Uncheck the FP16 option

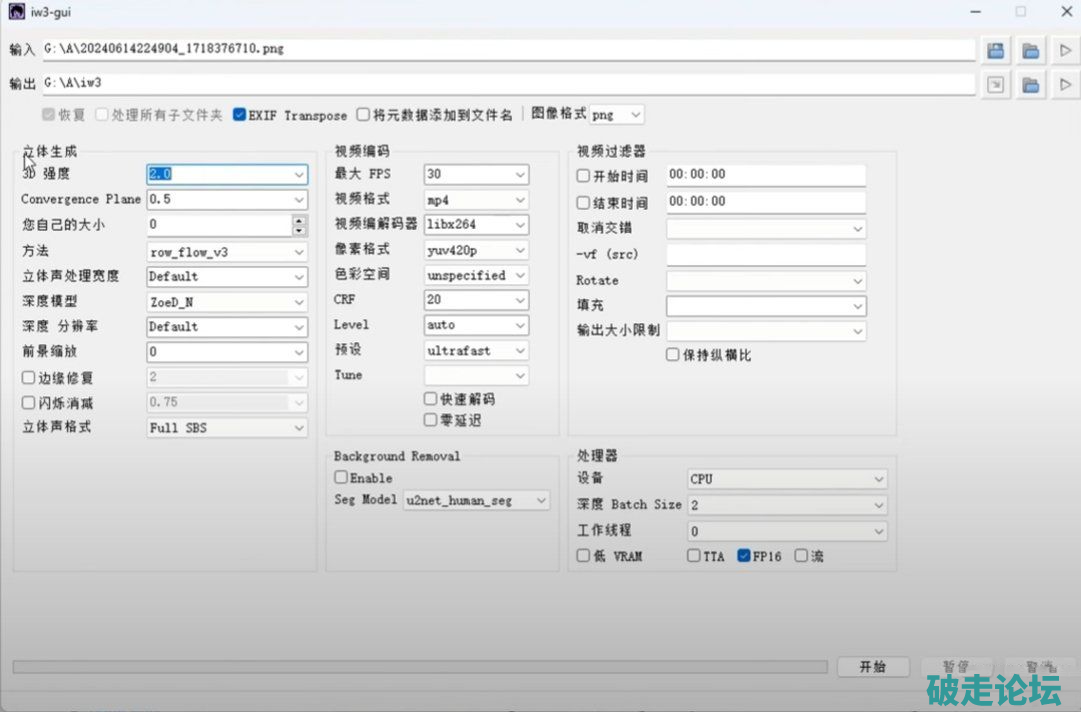click(x=744, y=556)
